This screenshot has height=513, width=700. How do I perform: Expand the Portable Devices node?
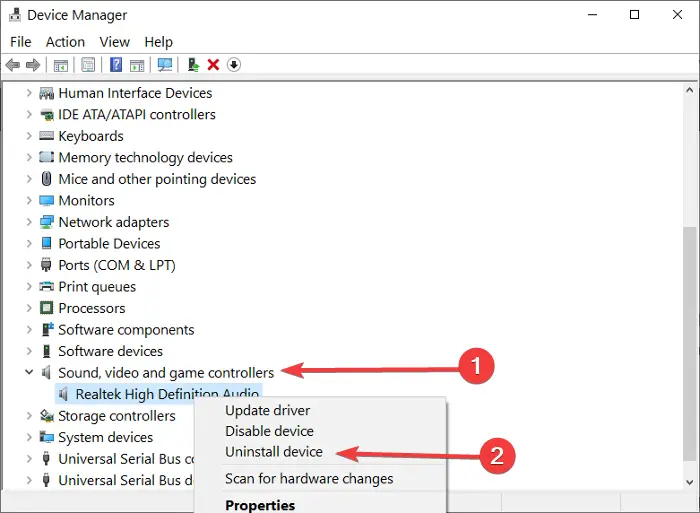click(x=29, y=243)
